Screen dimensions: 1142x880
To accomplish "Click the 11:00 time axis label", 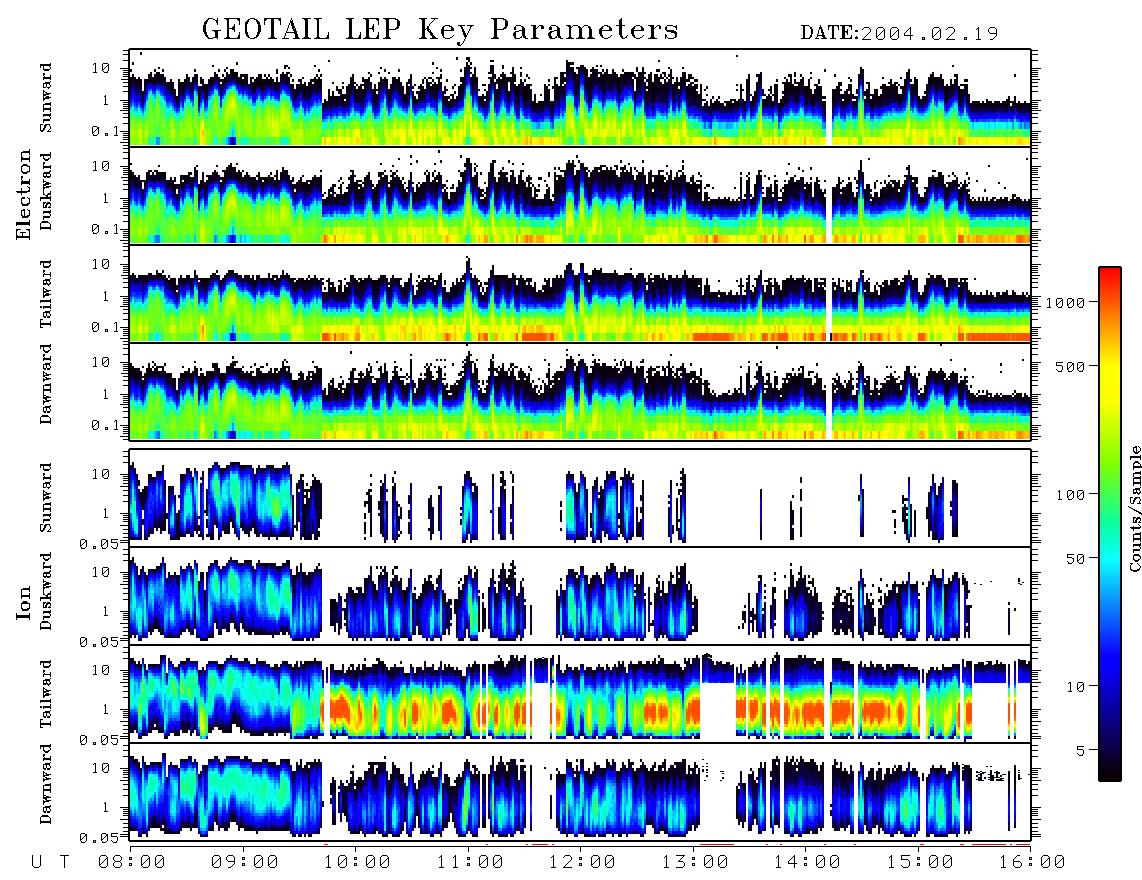I will tap(470, 862).
